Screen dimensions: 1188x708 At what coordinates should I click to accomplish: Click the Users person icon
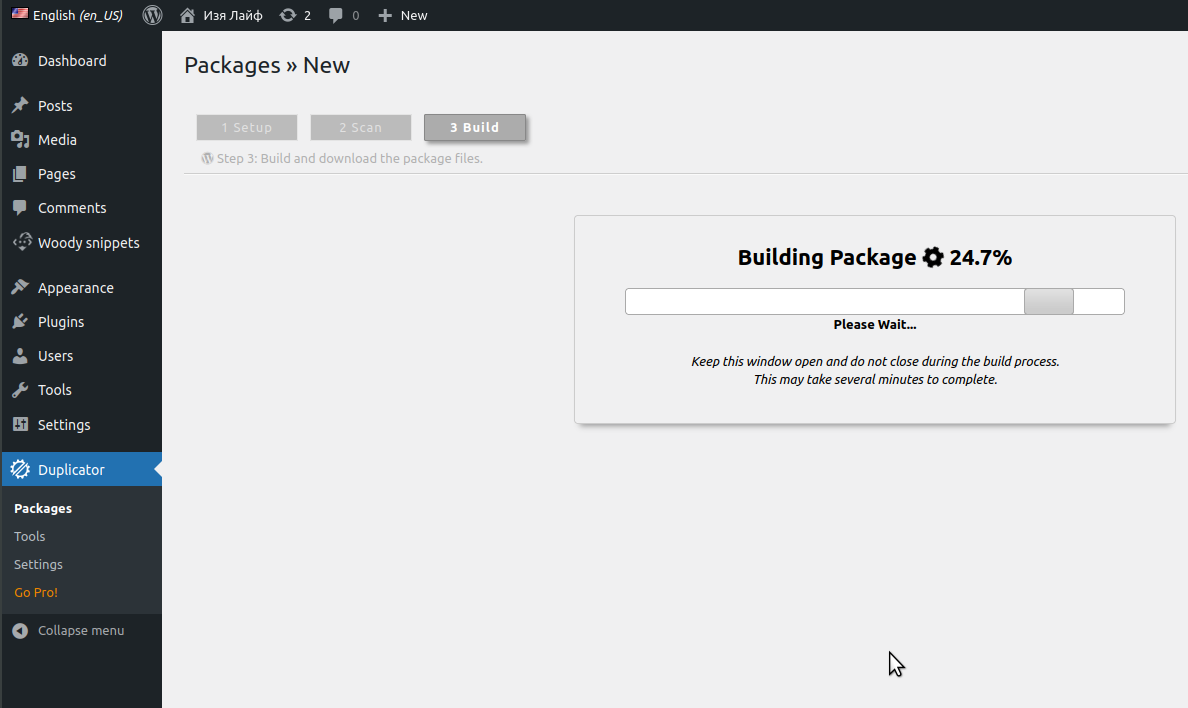(20, 356)
